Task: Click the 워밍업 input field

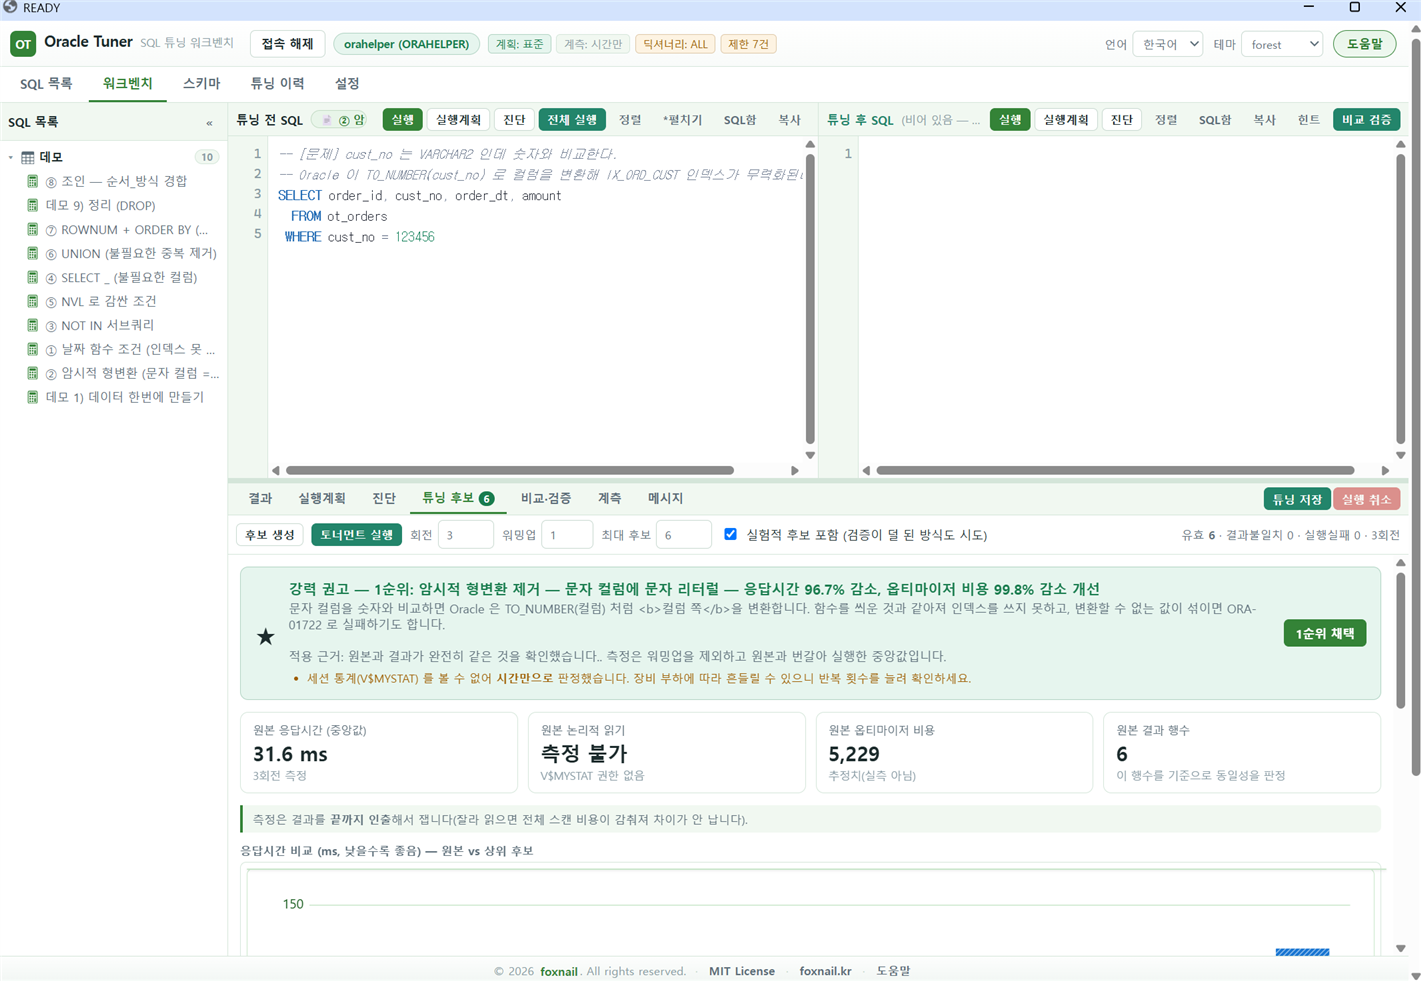Action: tap(567, 535)
